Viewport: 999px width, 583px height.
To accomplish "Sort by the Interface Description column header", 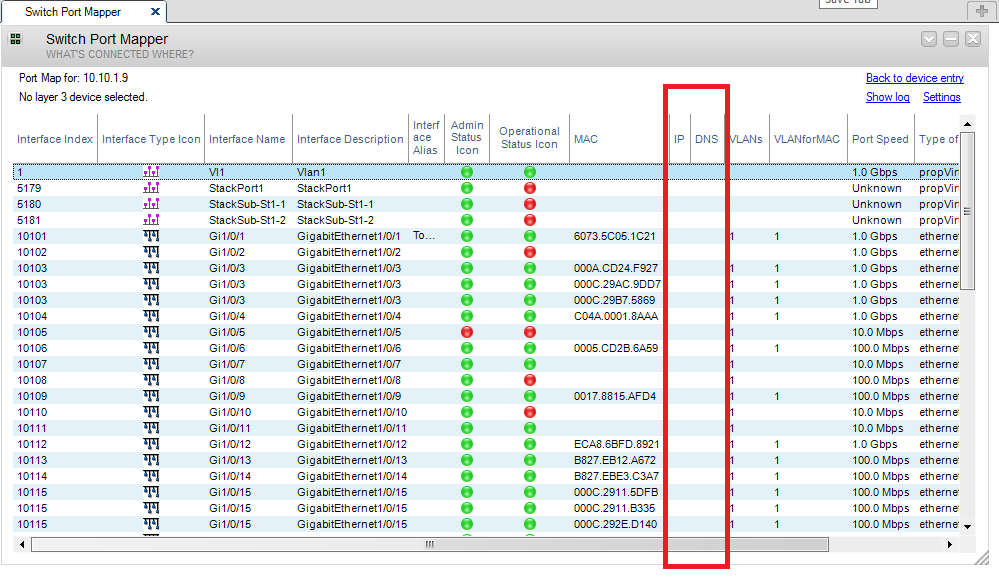I will coord(350,139).
